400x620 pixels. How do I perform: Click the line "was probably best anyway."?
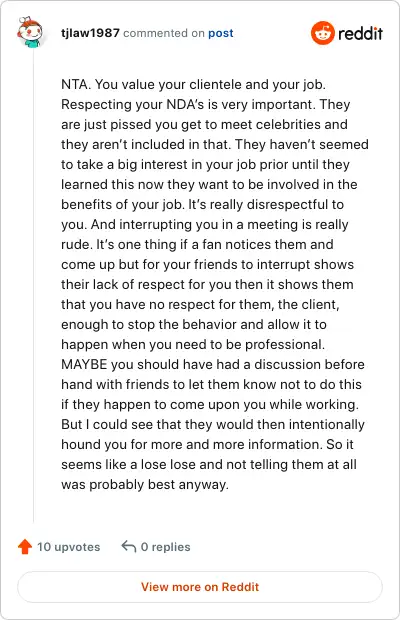pos(145,485)
